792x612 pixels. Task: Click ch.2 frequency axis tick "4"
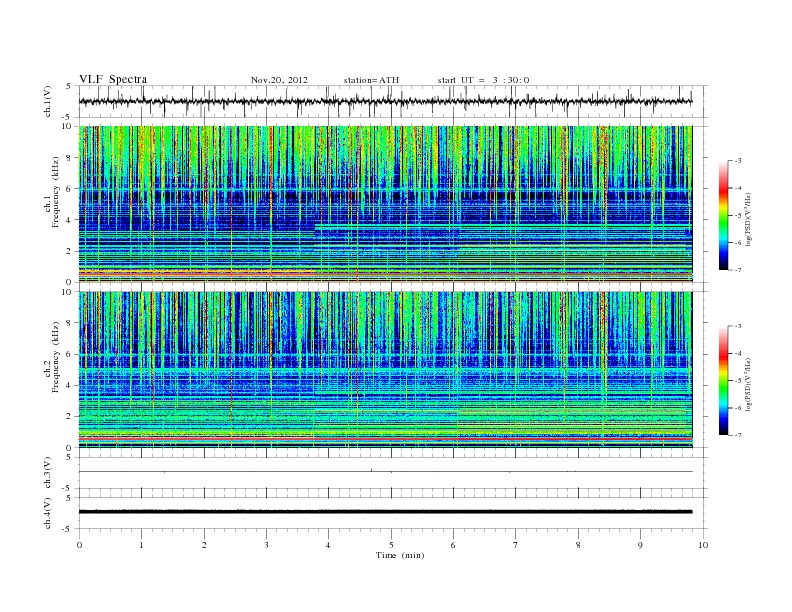point(69,385)
